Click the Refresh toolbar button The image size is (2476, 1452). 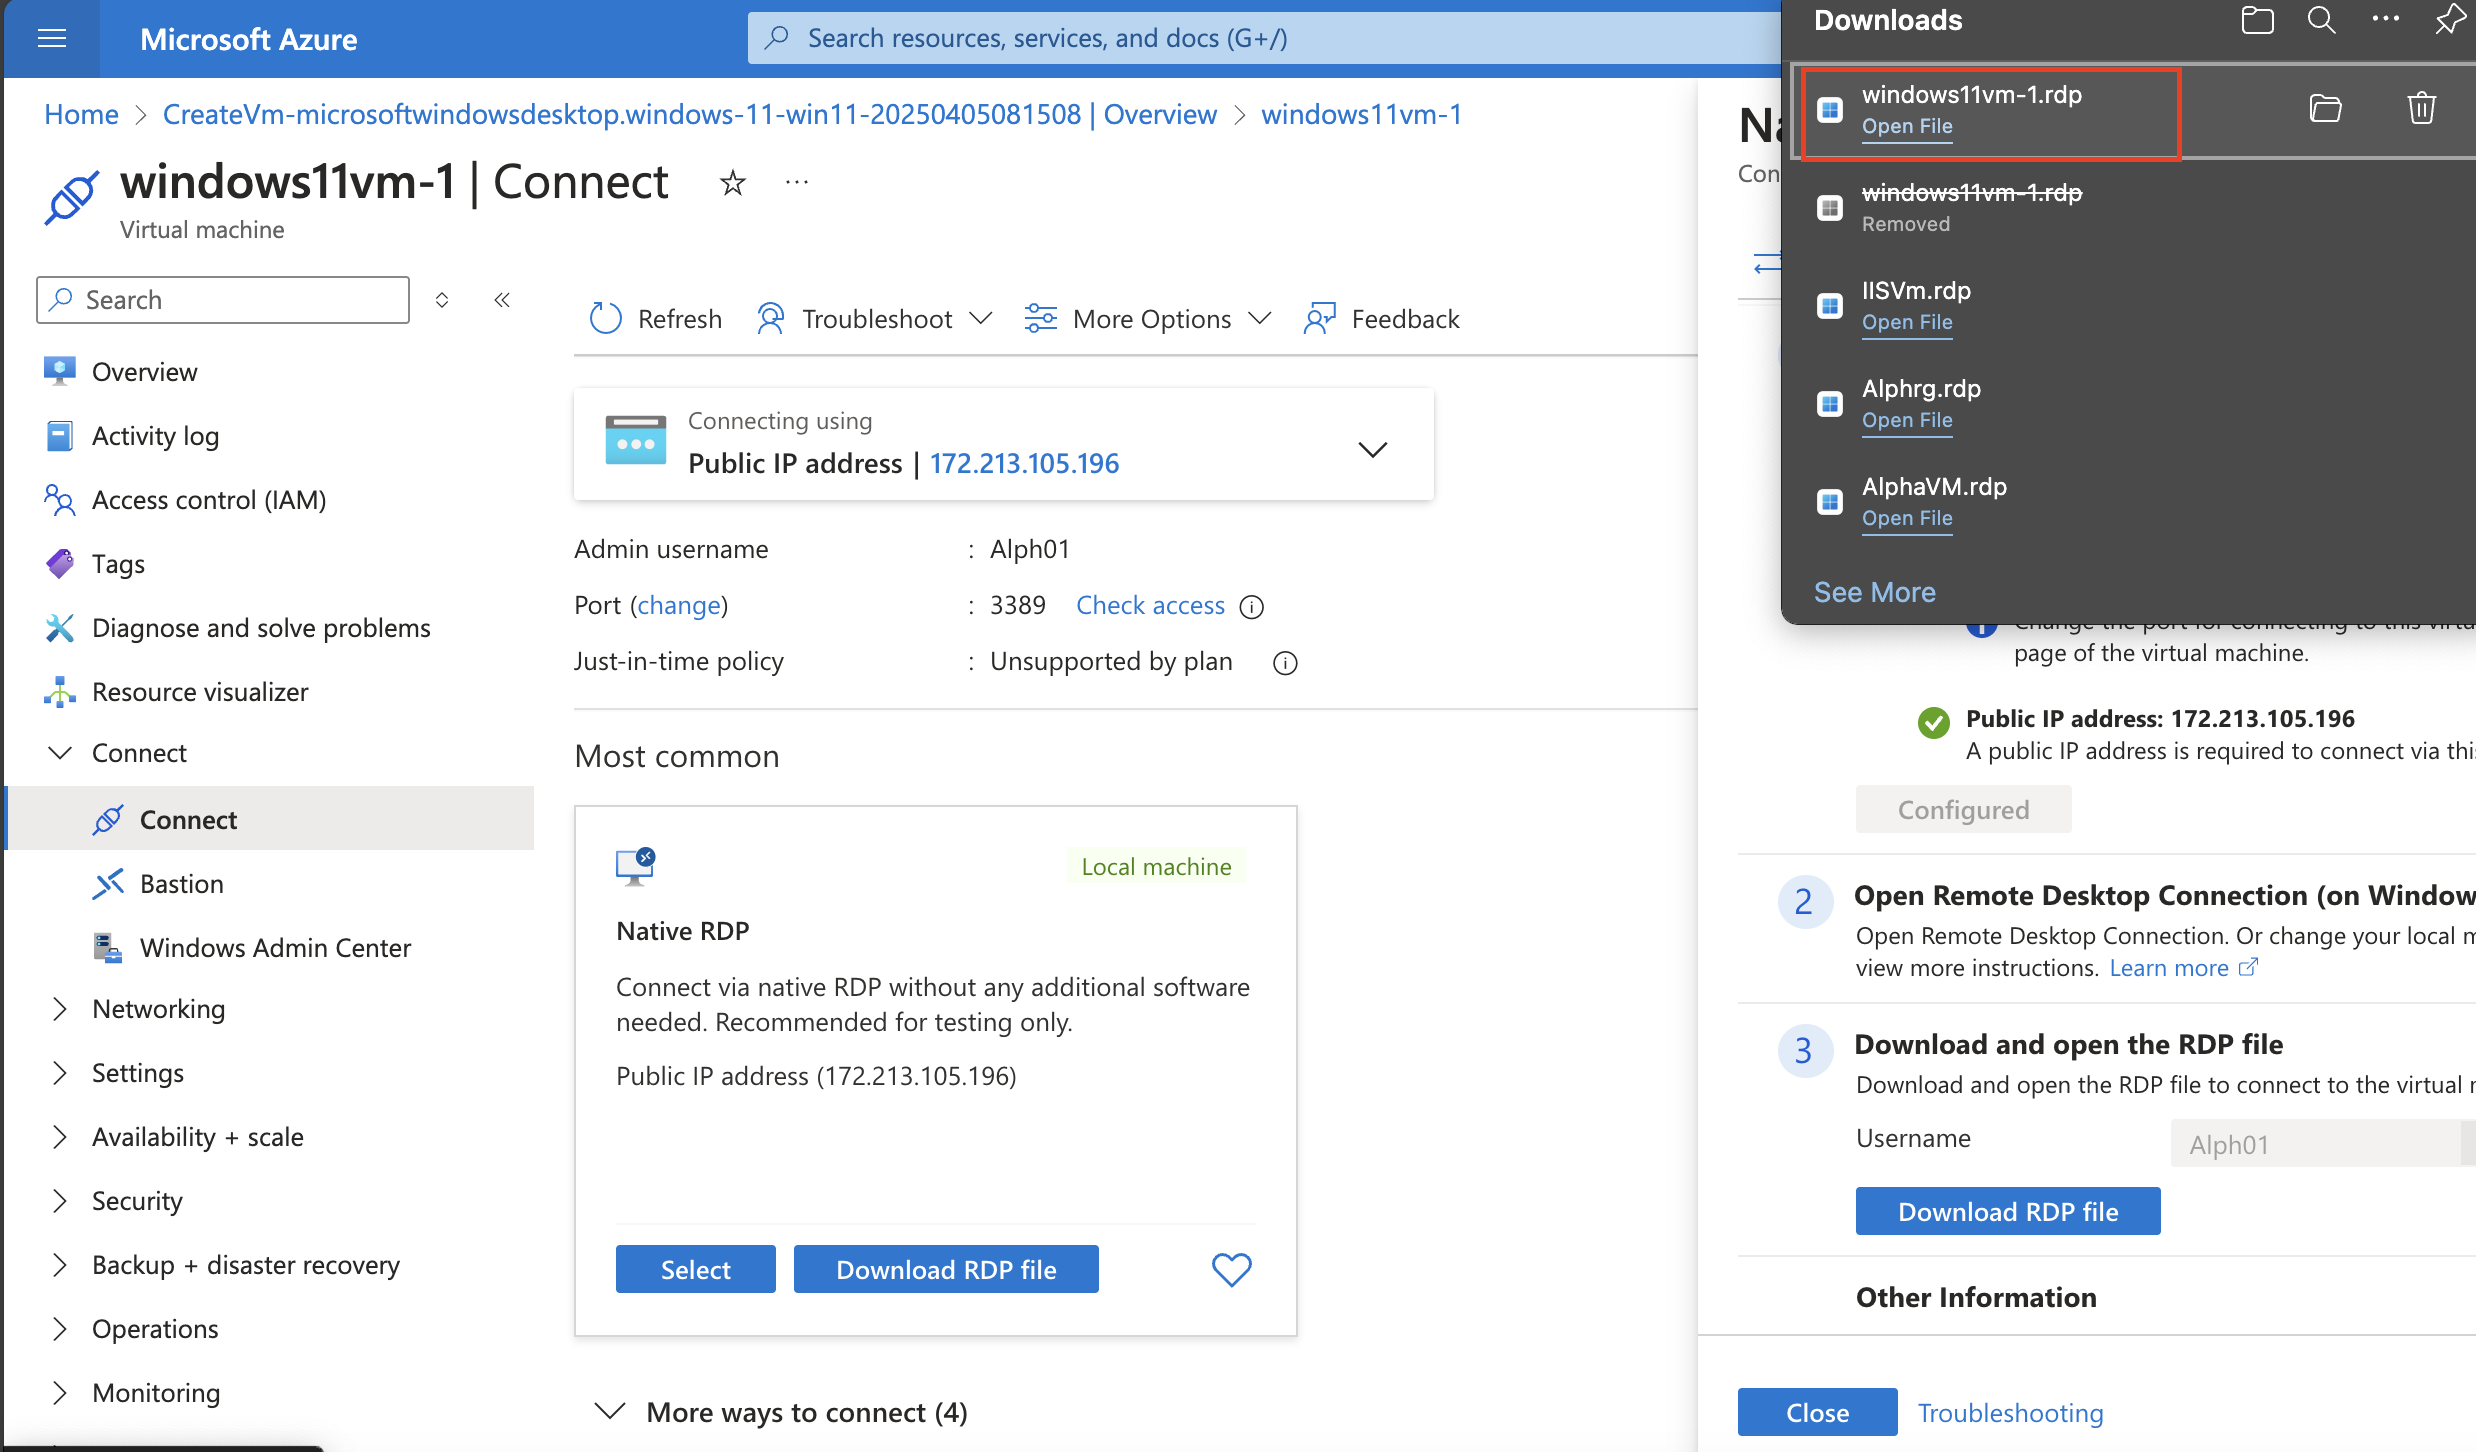coord(656,319)
